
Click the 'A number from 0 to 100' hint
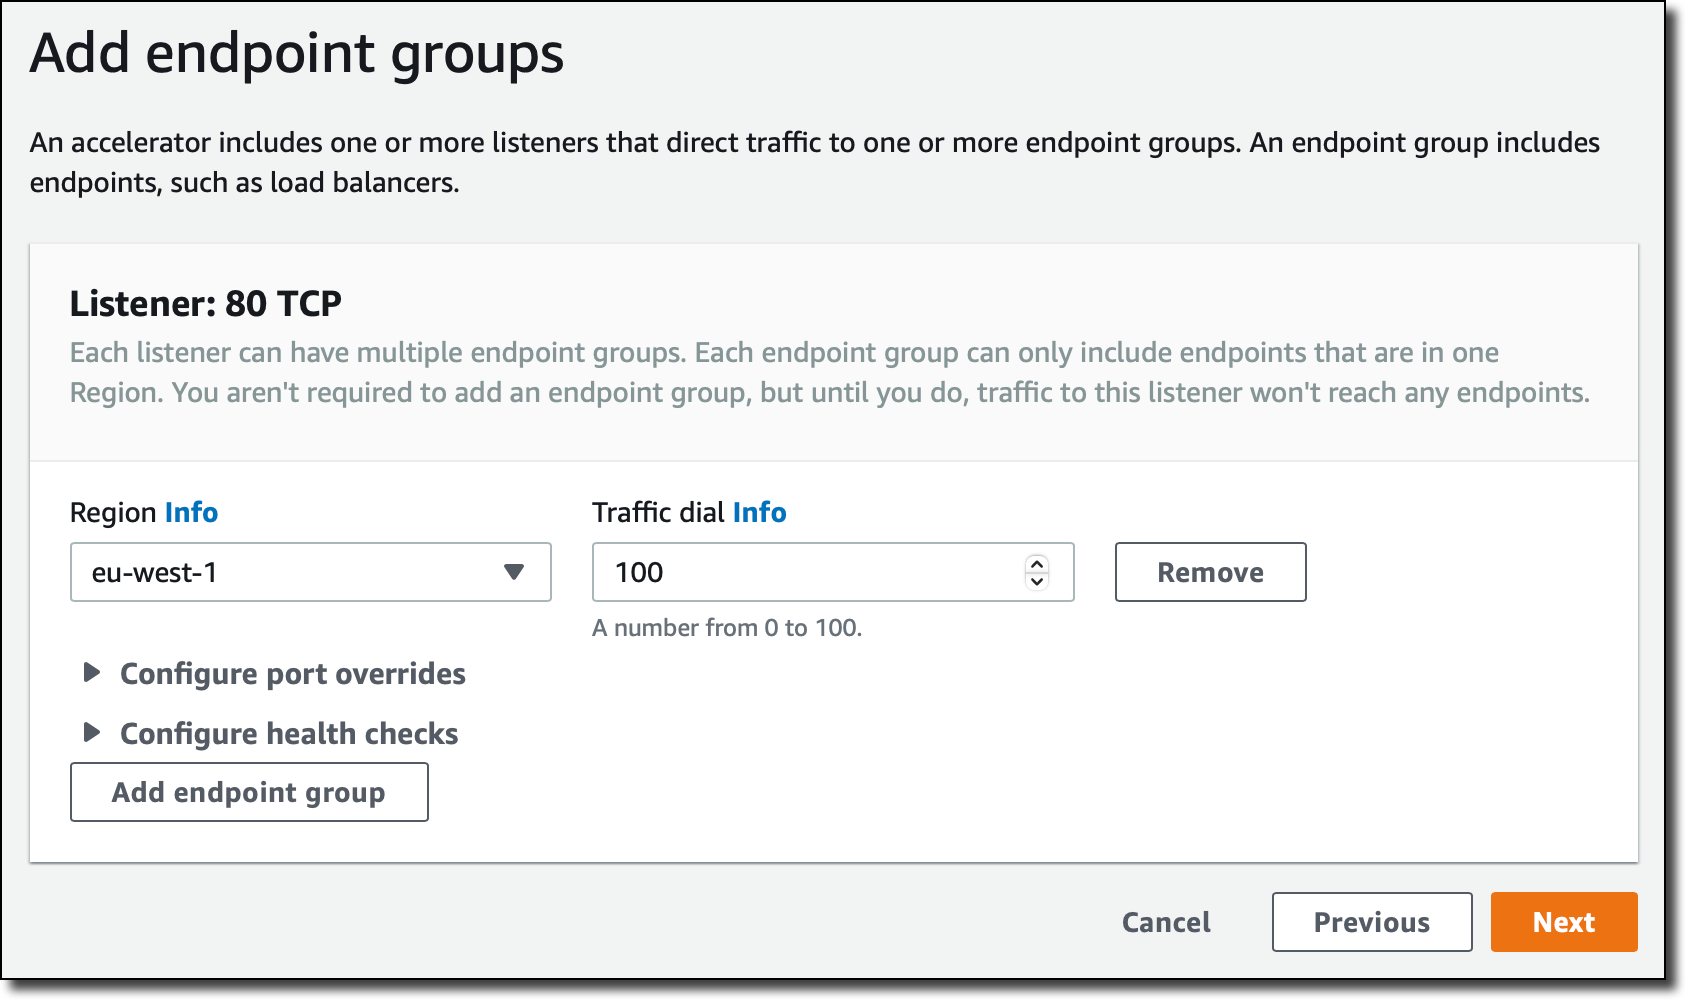click(x=727, y=628)
